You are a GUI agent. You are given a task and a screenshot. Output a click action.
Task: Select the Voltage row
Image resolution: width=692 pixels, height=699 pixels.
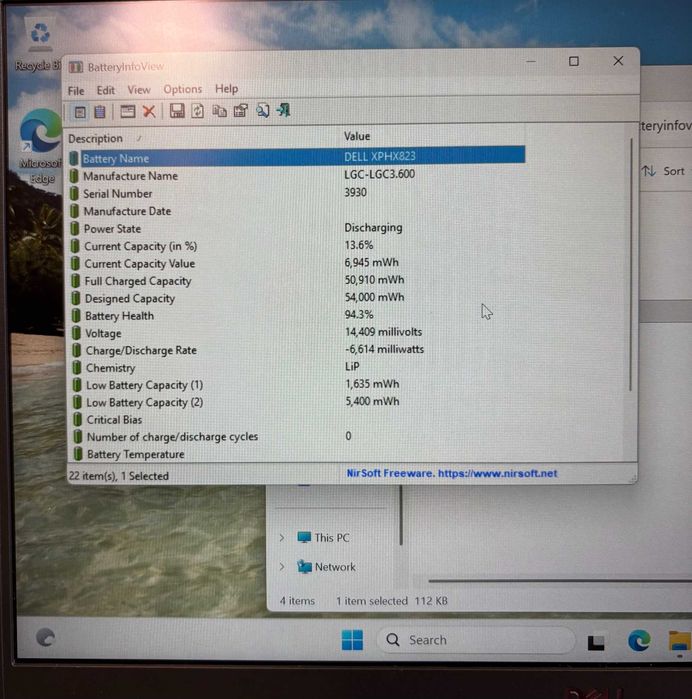tap(297, 333)
